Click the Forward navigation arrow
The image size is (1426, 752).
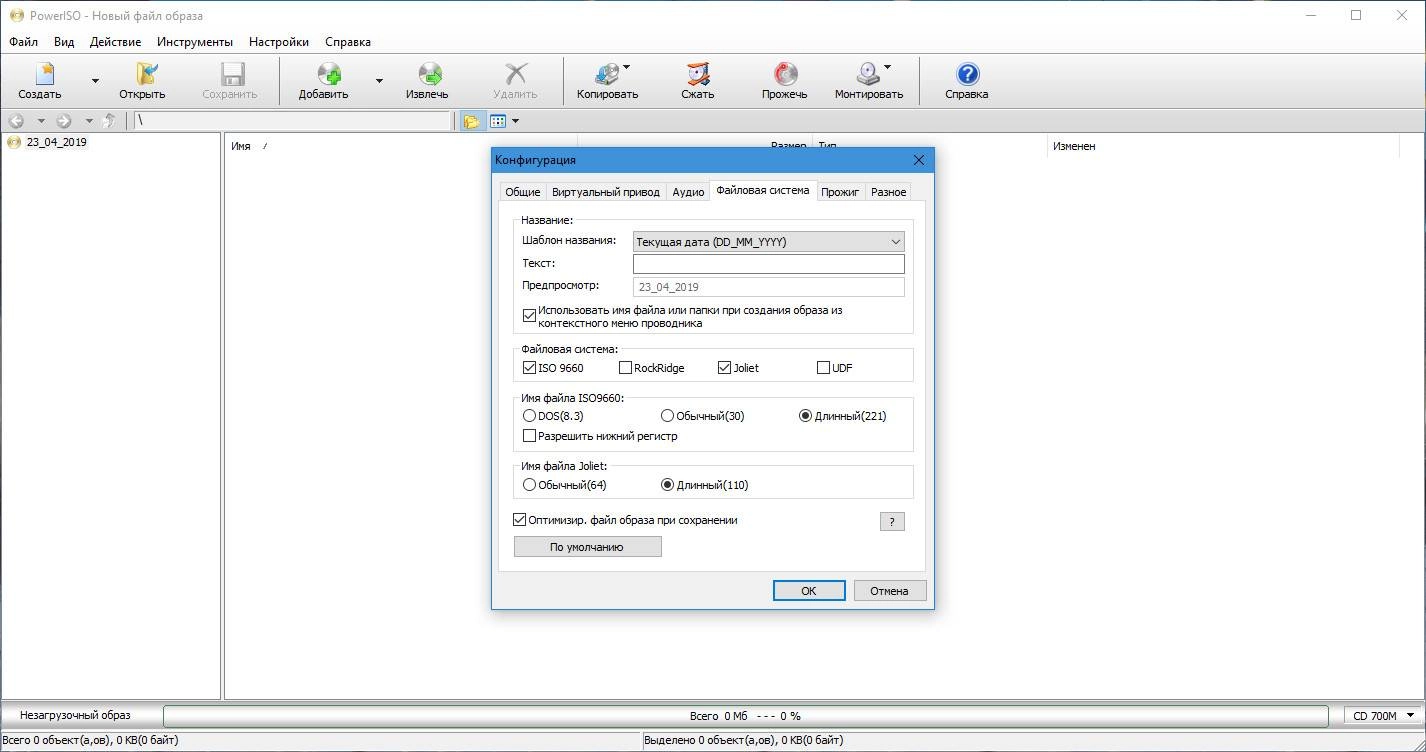[x=64, y=121]
